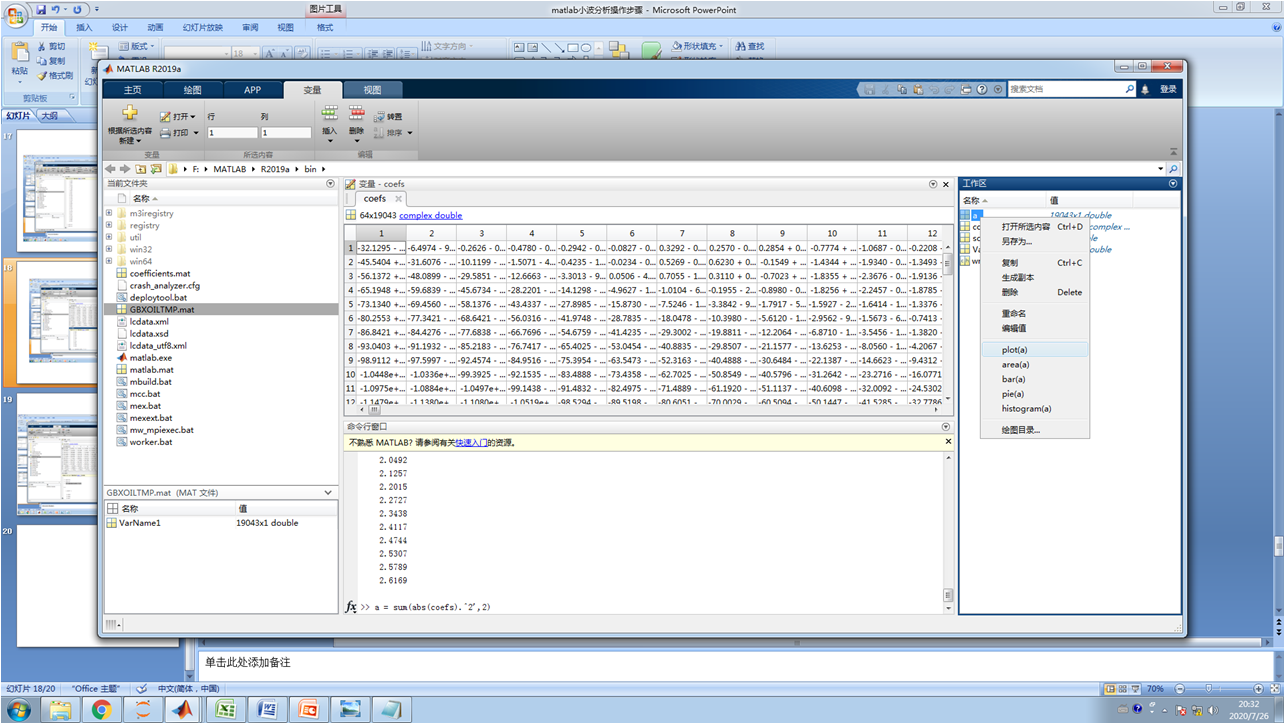Switch to the APP ribbon tab
Viewport: 1285px width, 724px height.
252,89
